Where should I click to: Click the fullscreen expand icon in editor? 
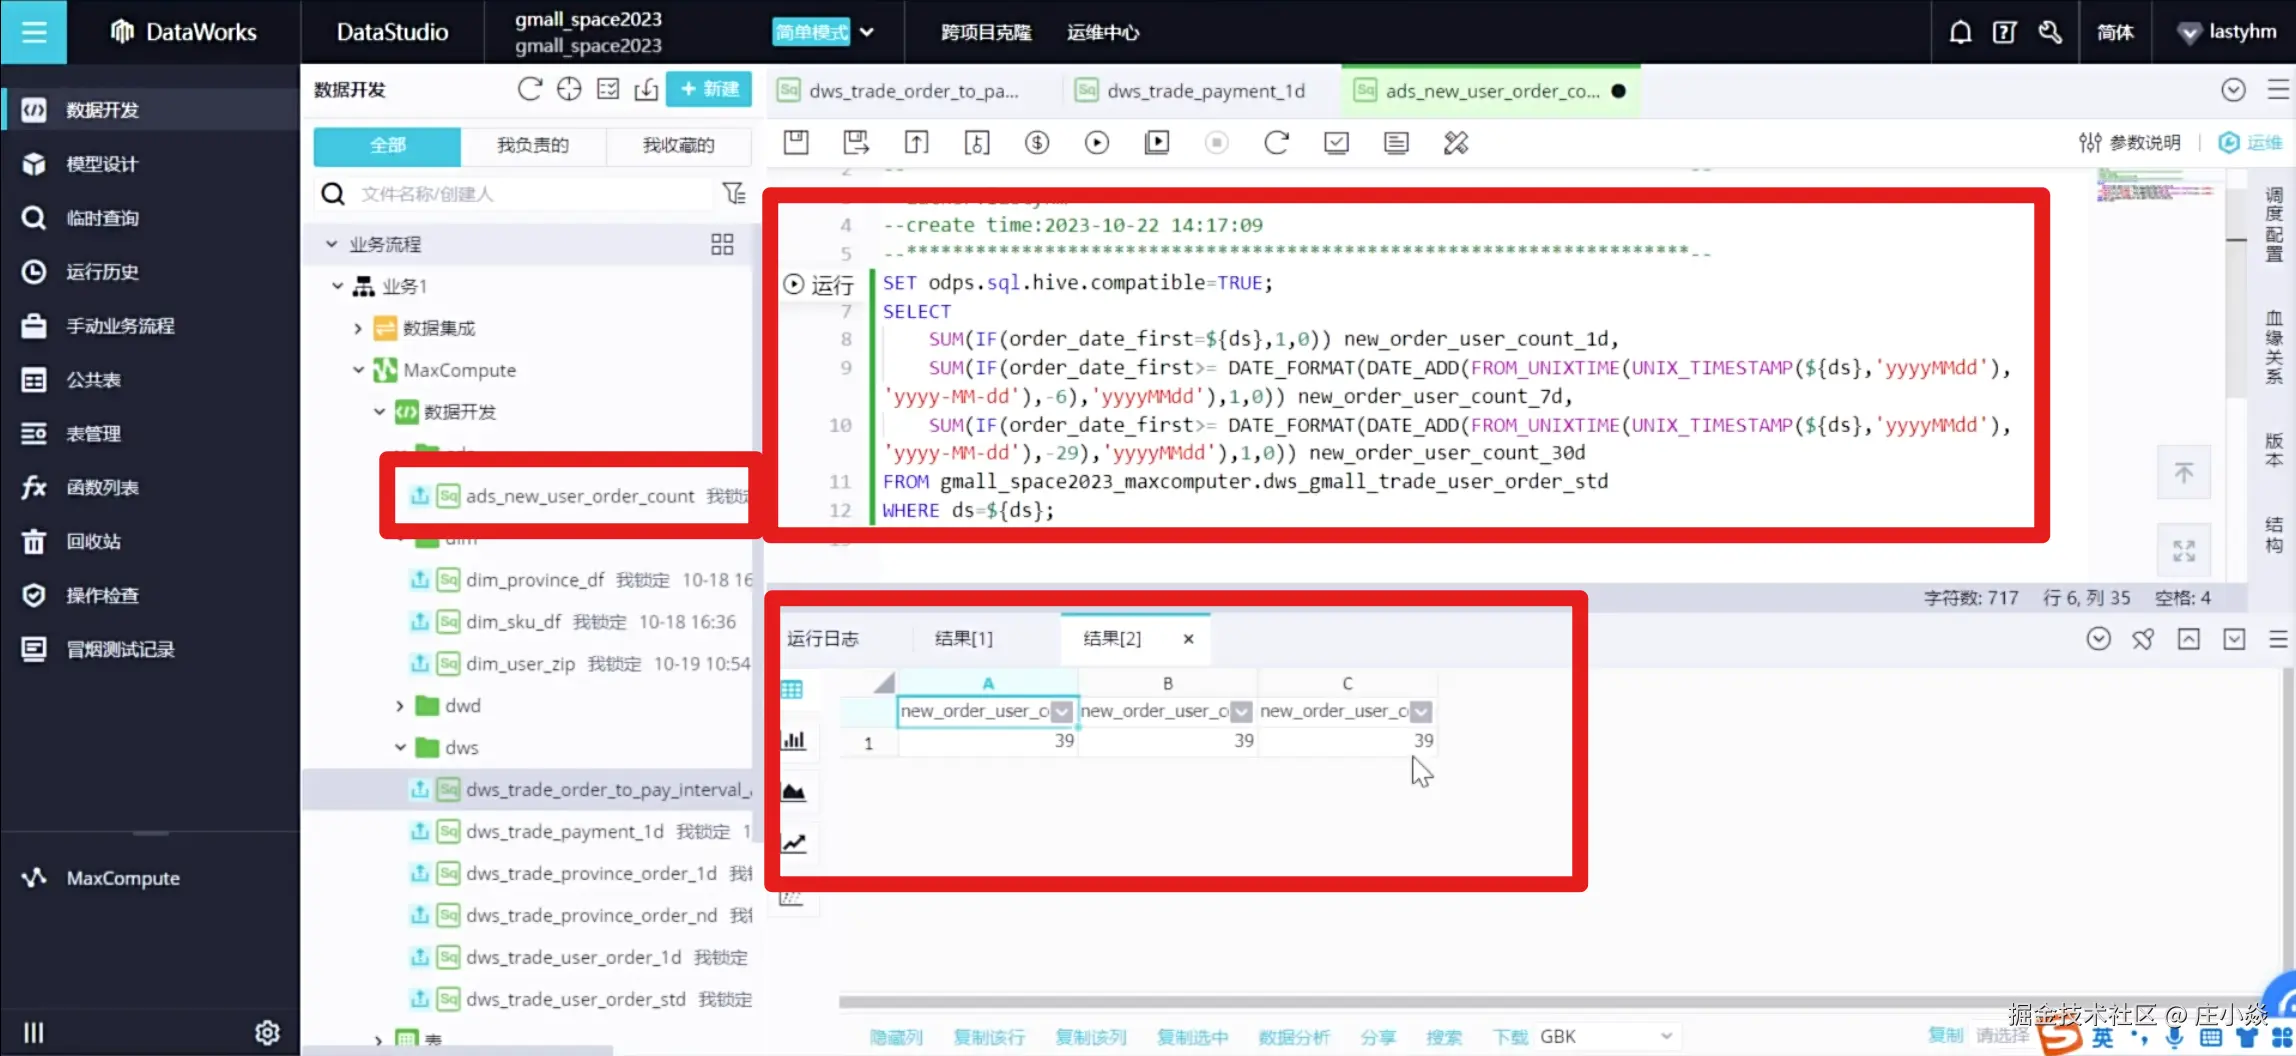(x=2184, y=550)
